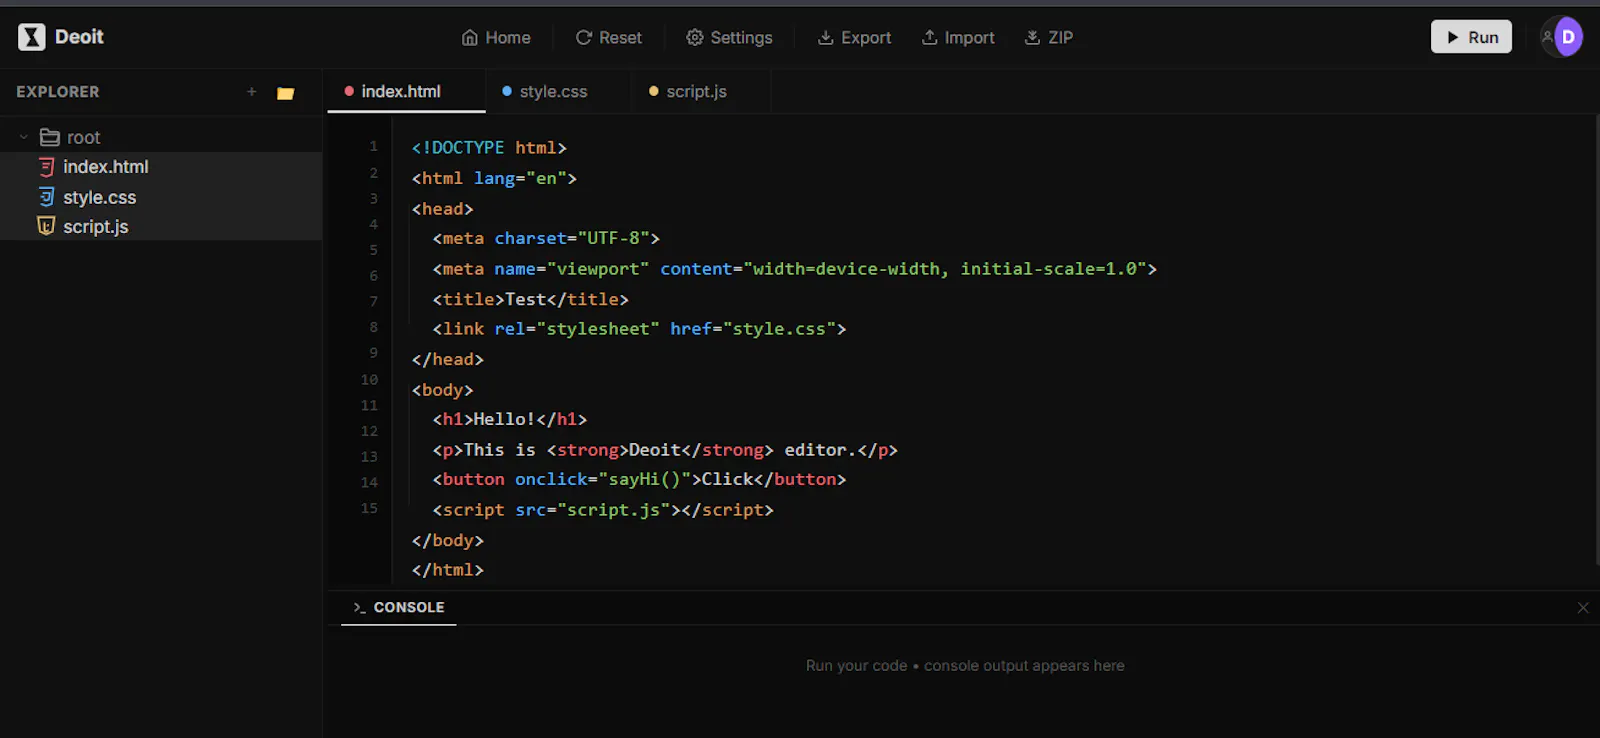The image size is (1600, 738).
Task: Click the h1 Hello! code line
Action: click(x=509, y=419)
